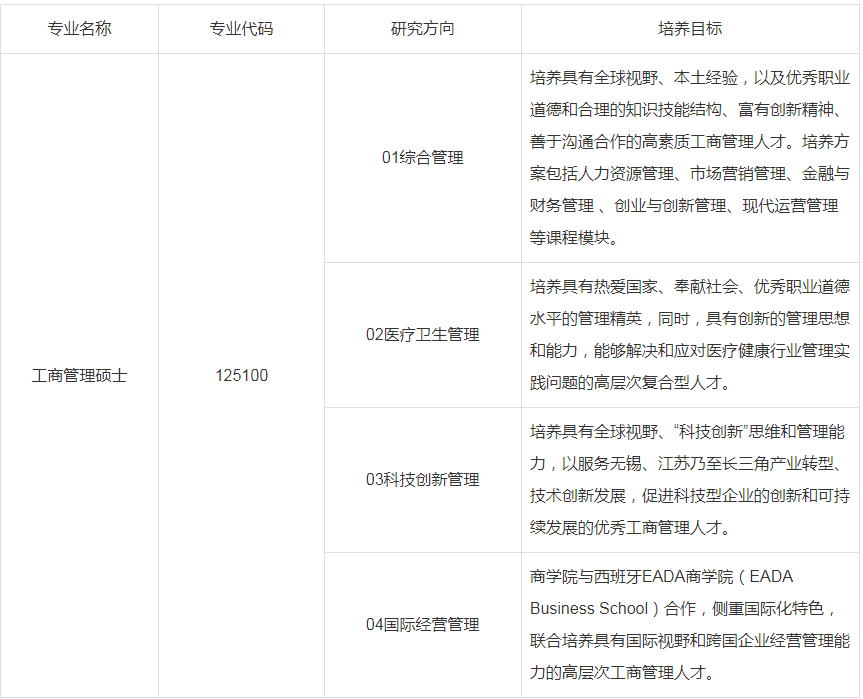
Task: Click the 研究方向 column header
Action: [421, 30]
